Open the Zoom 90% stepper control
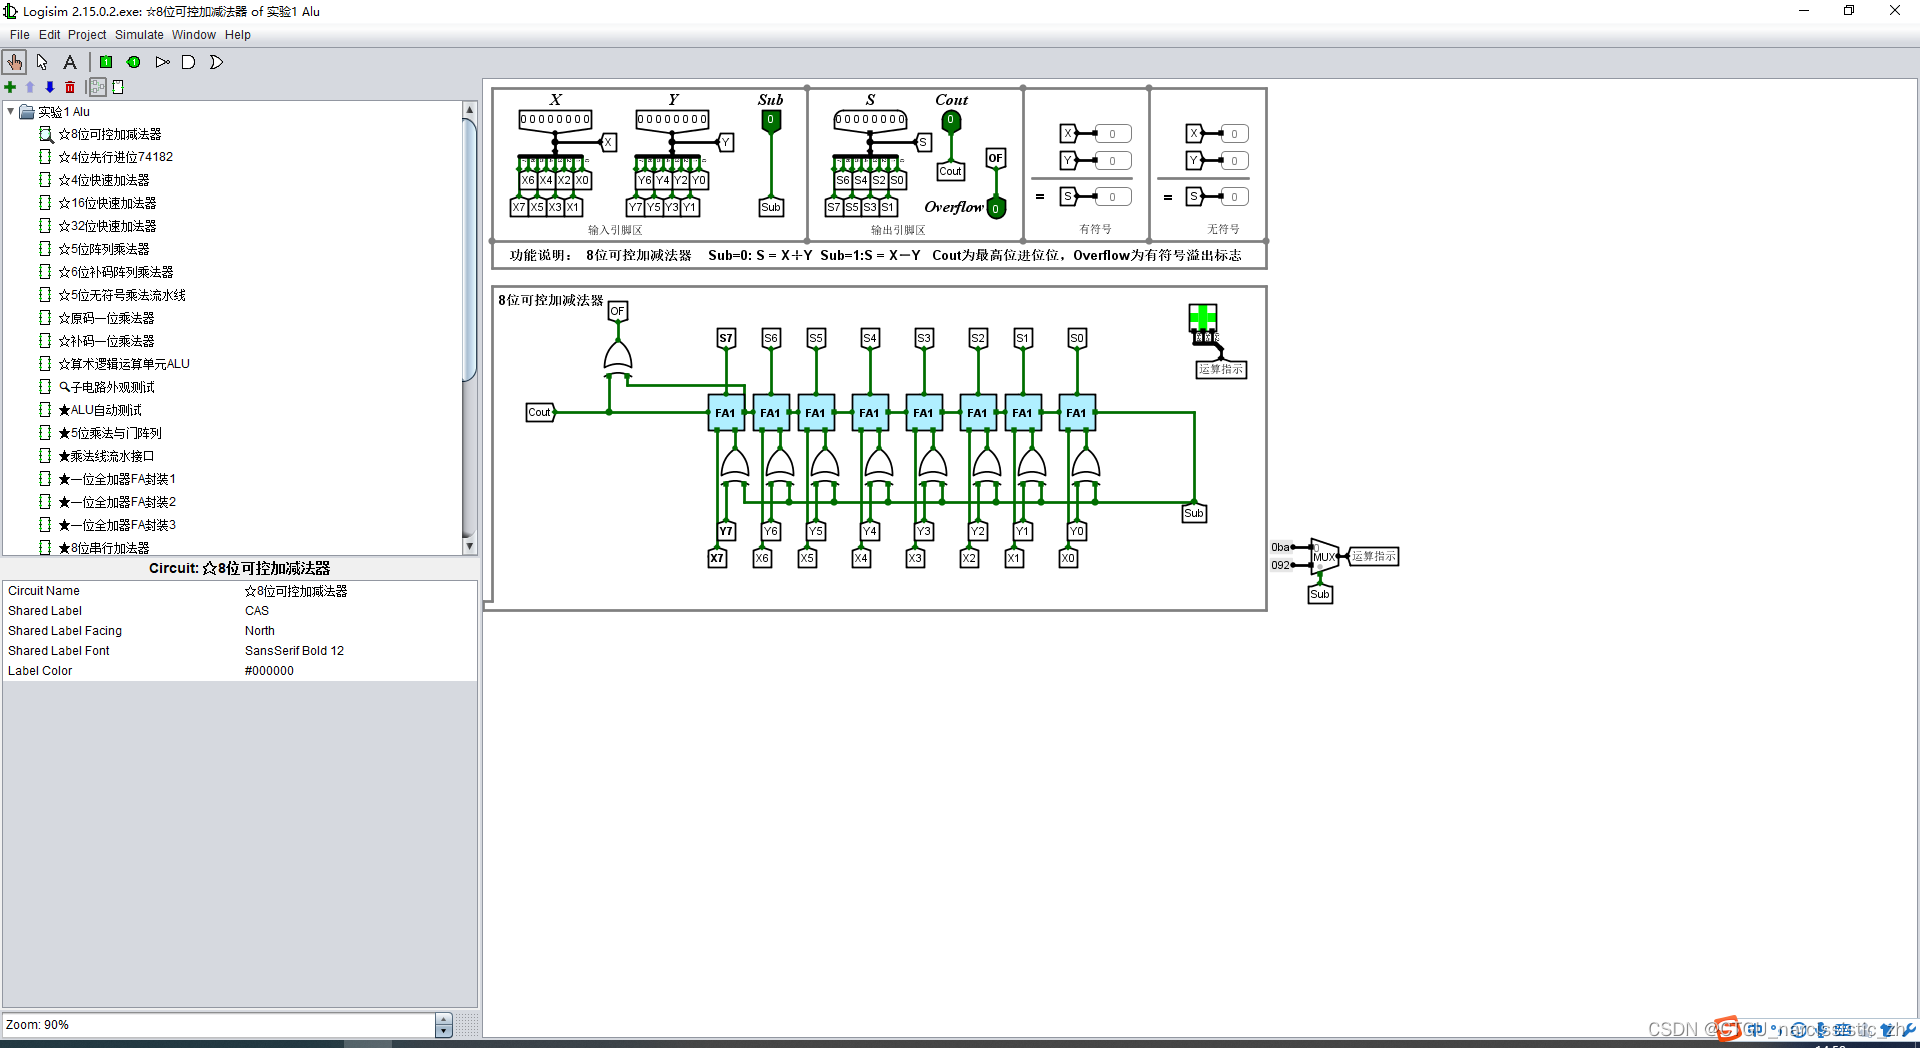 [x=444, y=1025]
